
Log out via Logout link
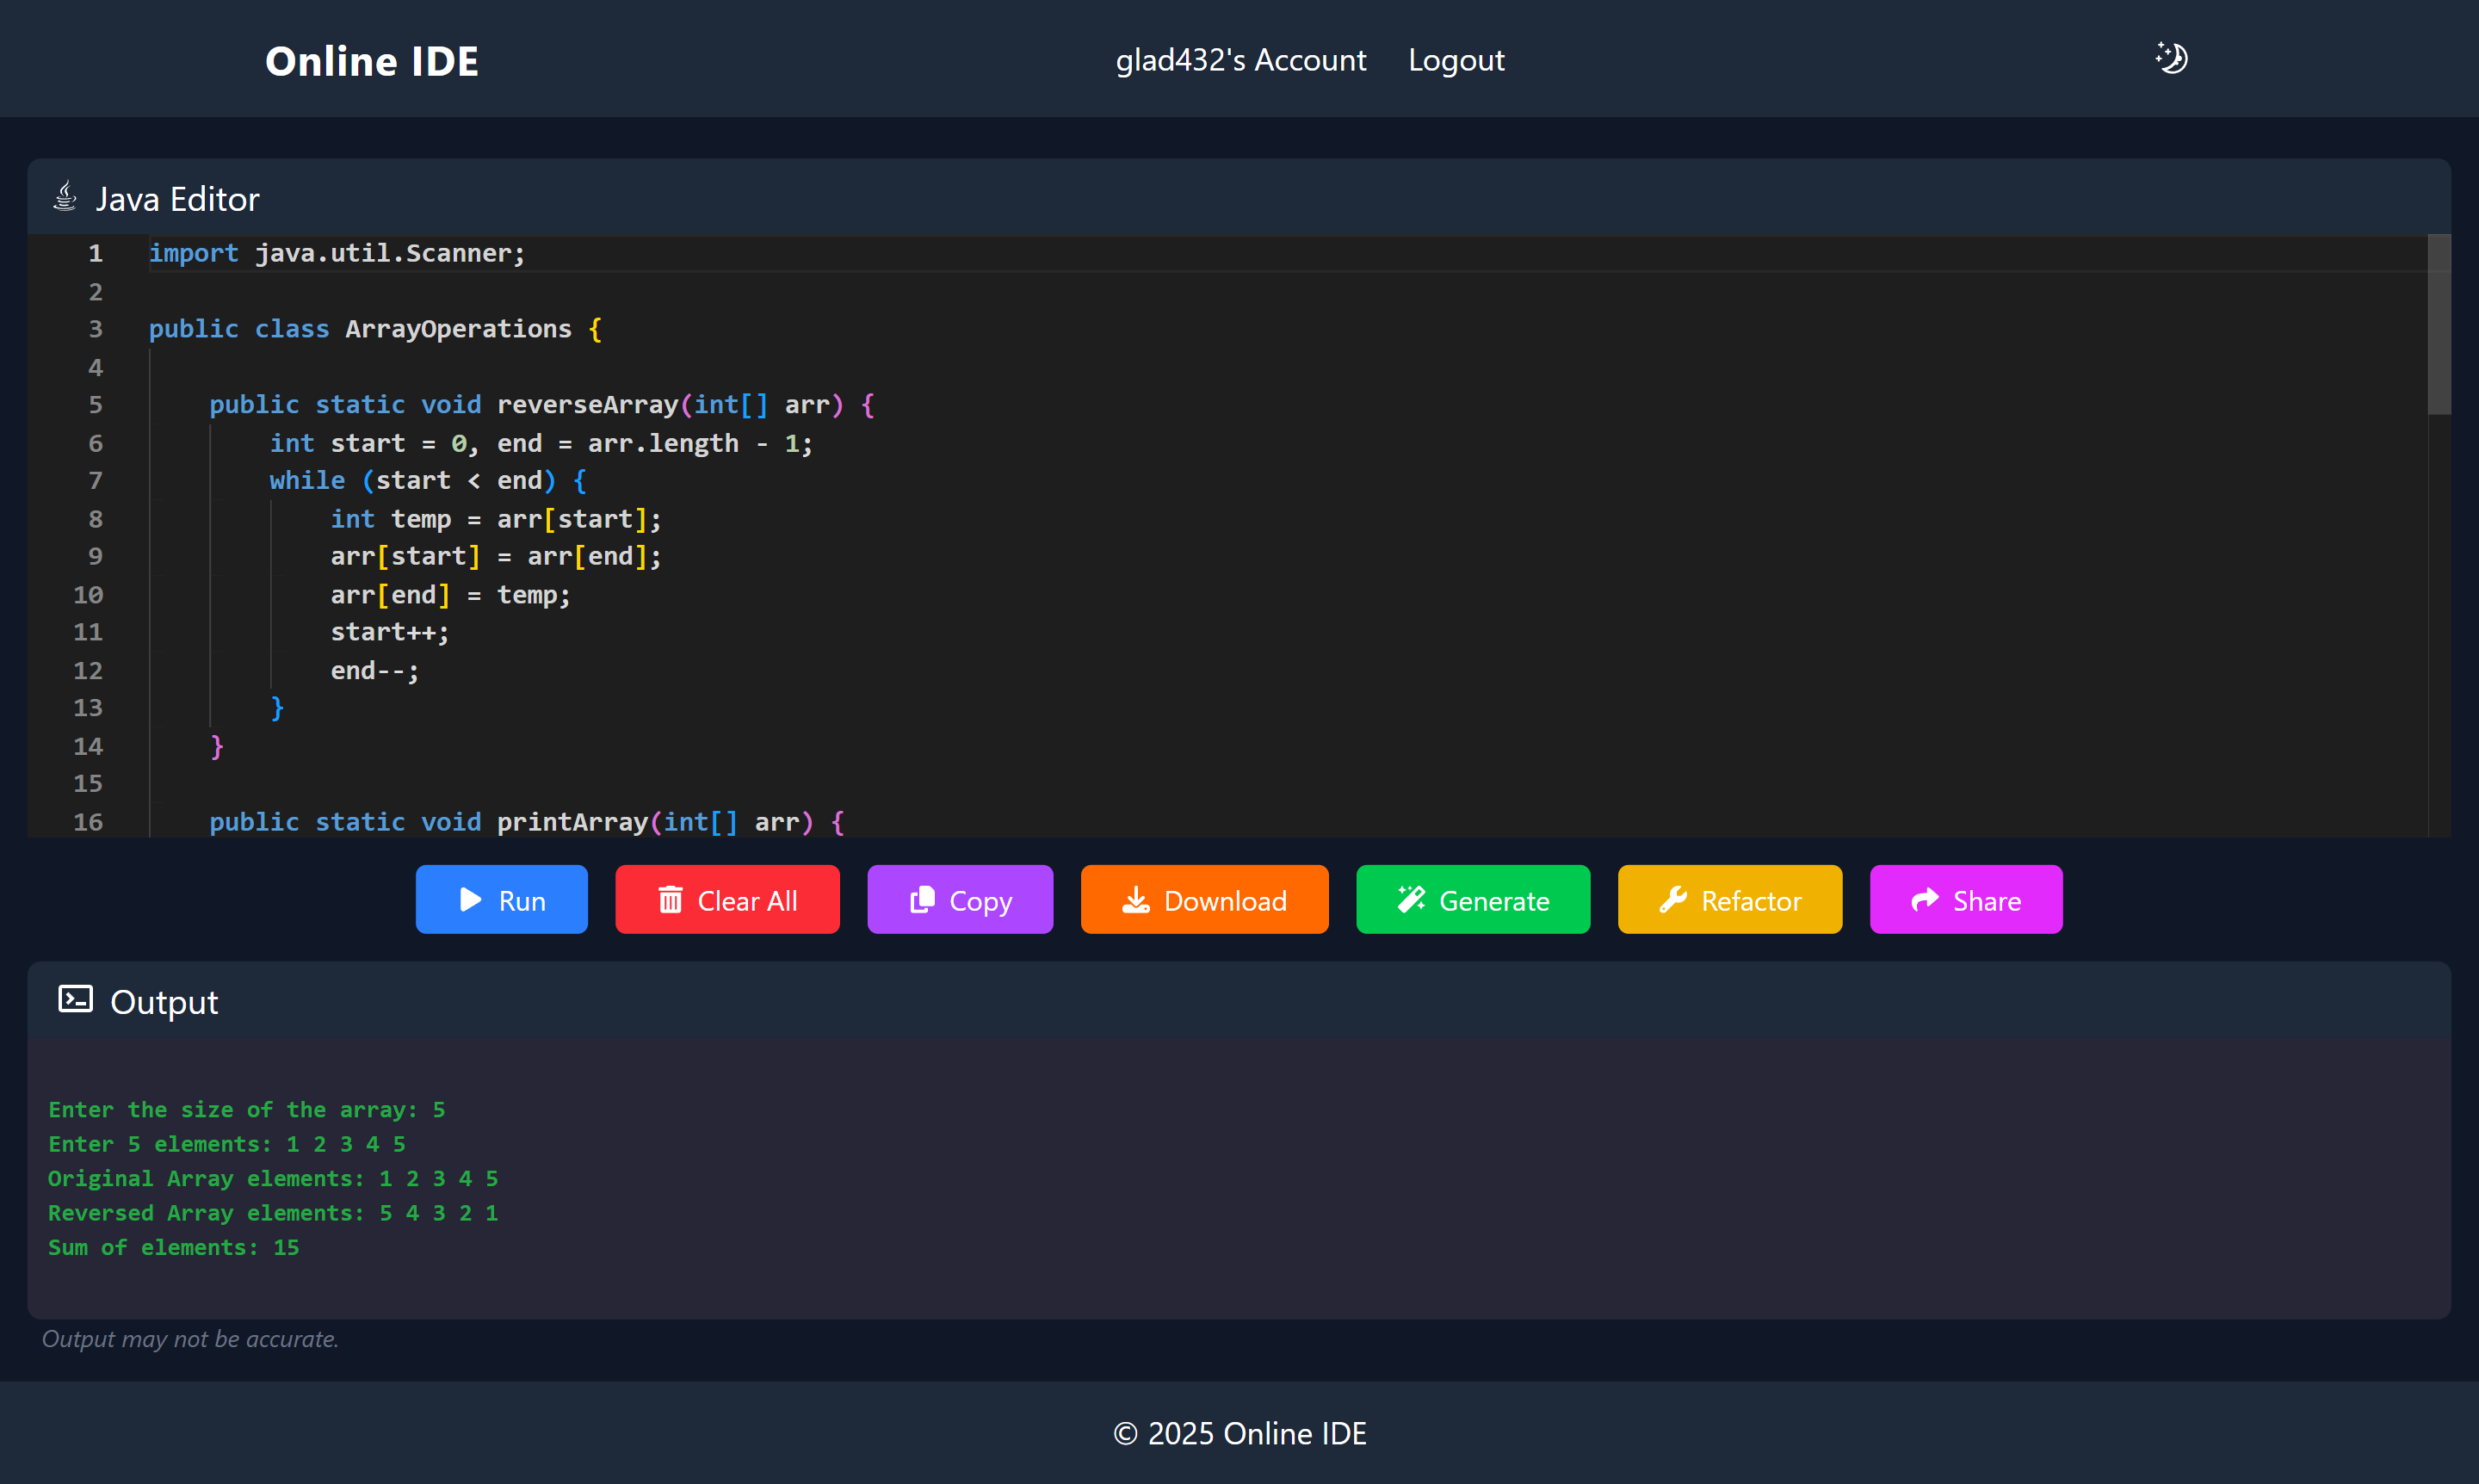[x=1456, y=60]
